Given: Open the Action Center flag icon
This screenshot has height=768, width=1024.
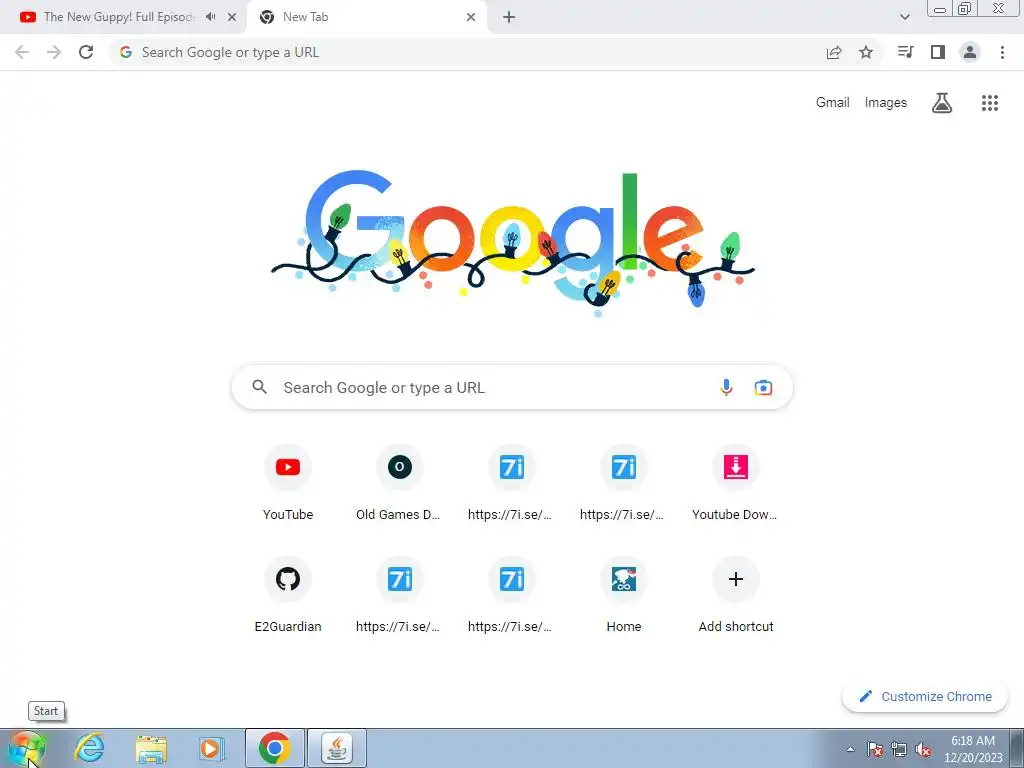Looking at the screenshot, I should coord(875,749).
